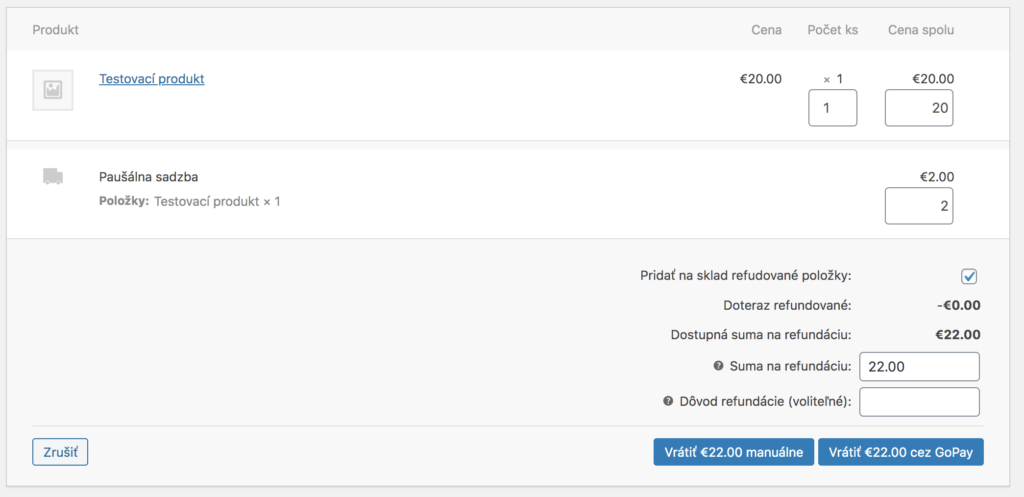Click the shipping truck icon
This screenshot has width=1024, height=497.
pyautogui.click(x=53, y=177)
